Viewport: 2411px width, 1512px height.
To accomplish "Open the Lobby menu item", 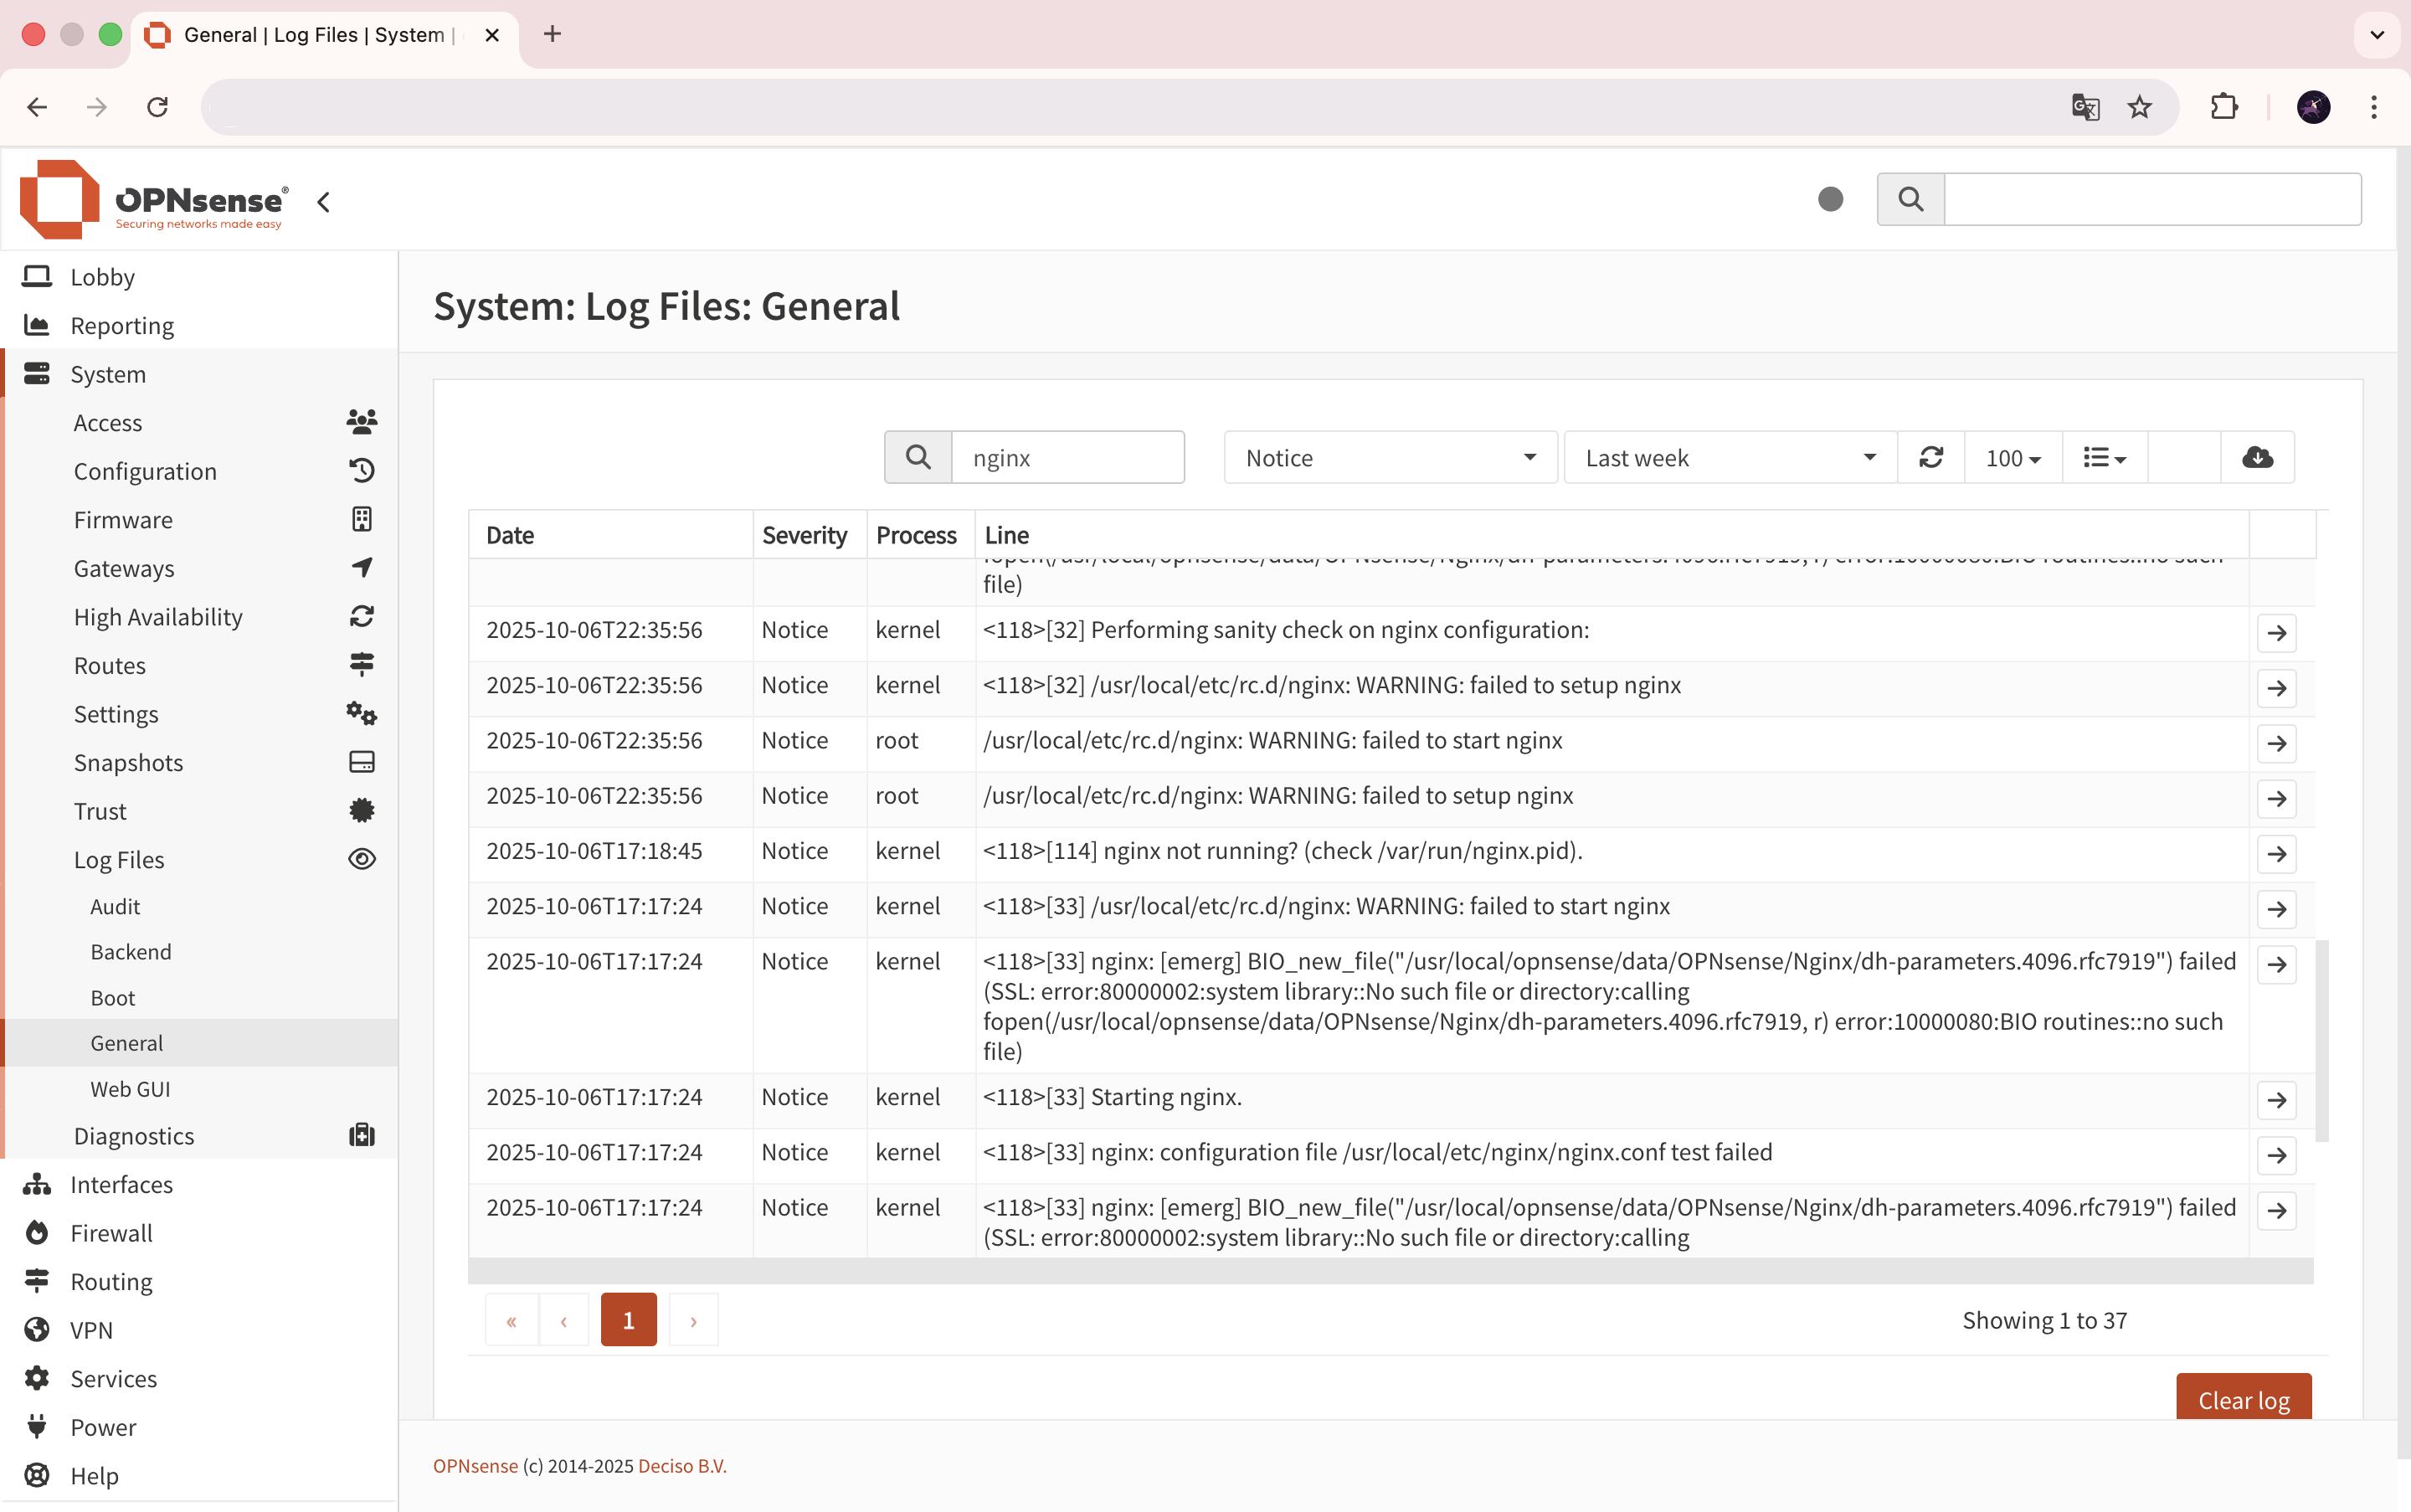I will click(x=200, y=277).
